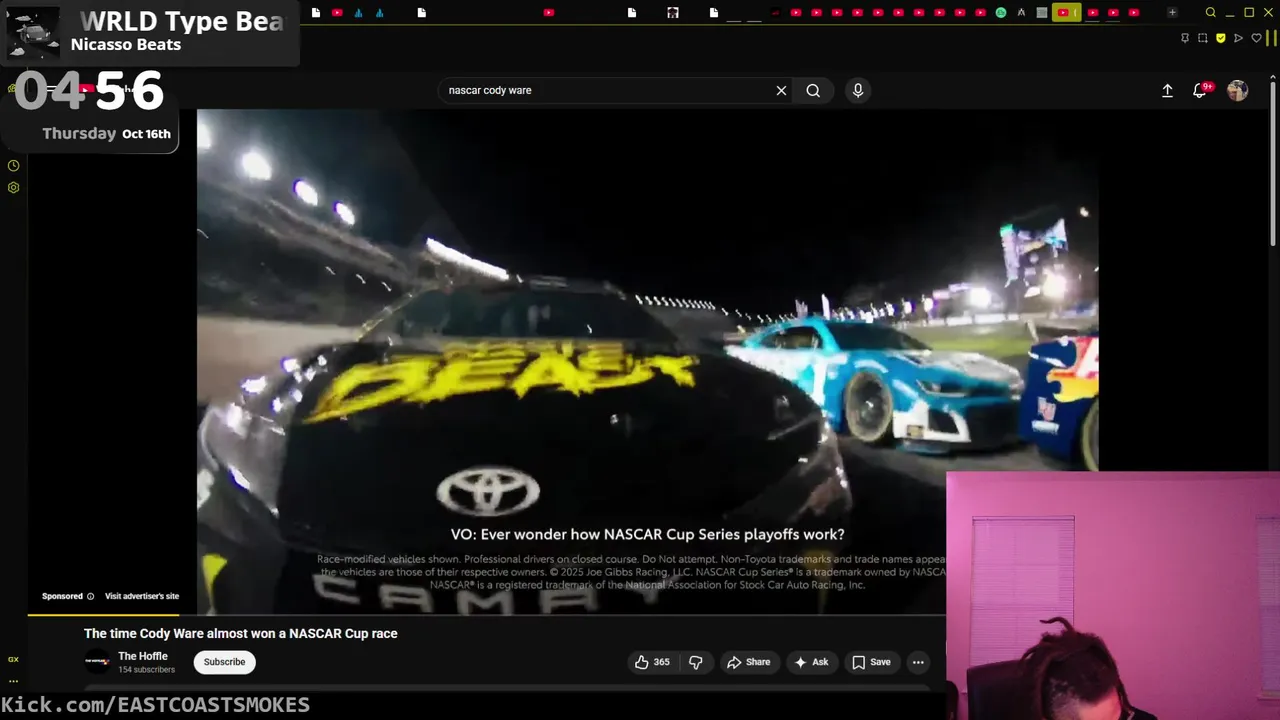Click the "154 subscribers" text
This screenshot has width=1280, height=720.
click(x=146, y=670)
